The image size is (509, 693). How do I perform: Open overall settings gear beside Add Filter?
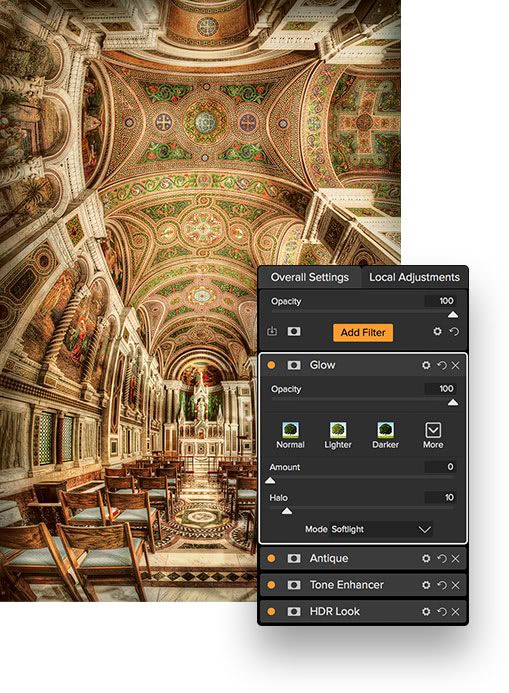tap(437, 331)
